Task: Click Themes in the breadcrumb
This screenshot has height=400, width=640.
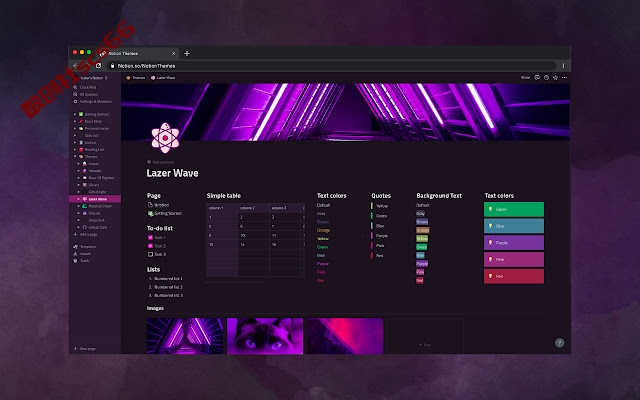Action: (x=138, y=78)
